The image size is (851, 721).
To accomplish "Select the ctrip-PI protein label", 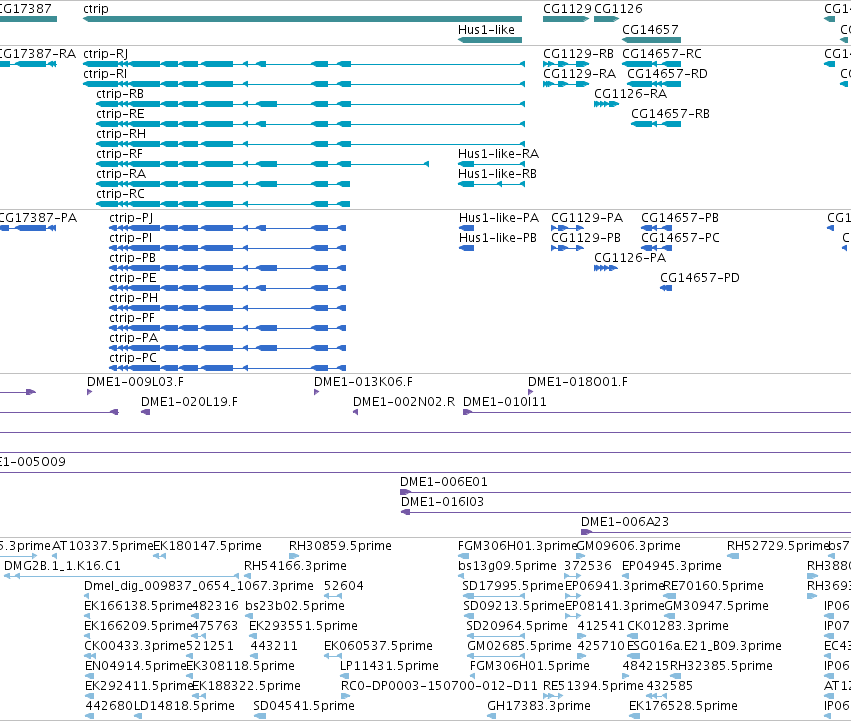I will pyautogui.click(x=131, y=238).
